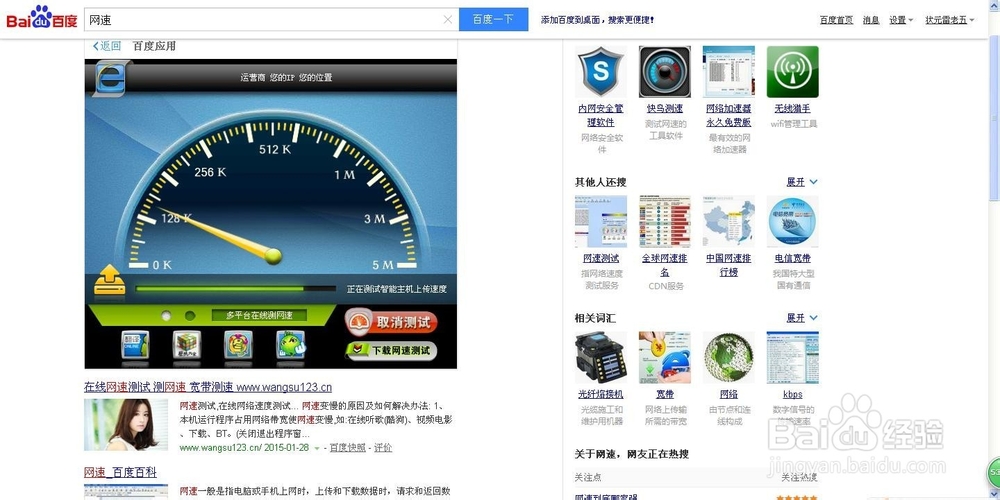Open the yellow cartoon character app icon
Image resolution: width=1000 pixels, height=500 pixels.
click(x=238, y=345)
